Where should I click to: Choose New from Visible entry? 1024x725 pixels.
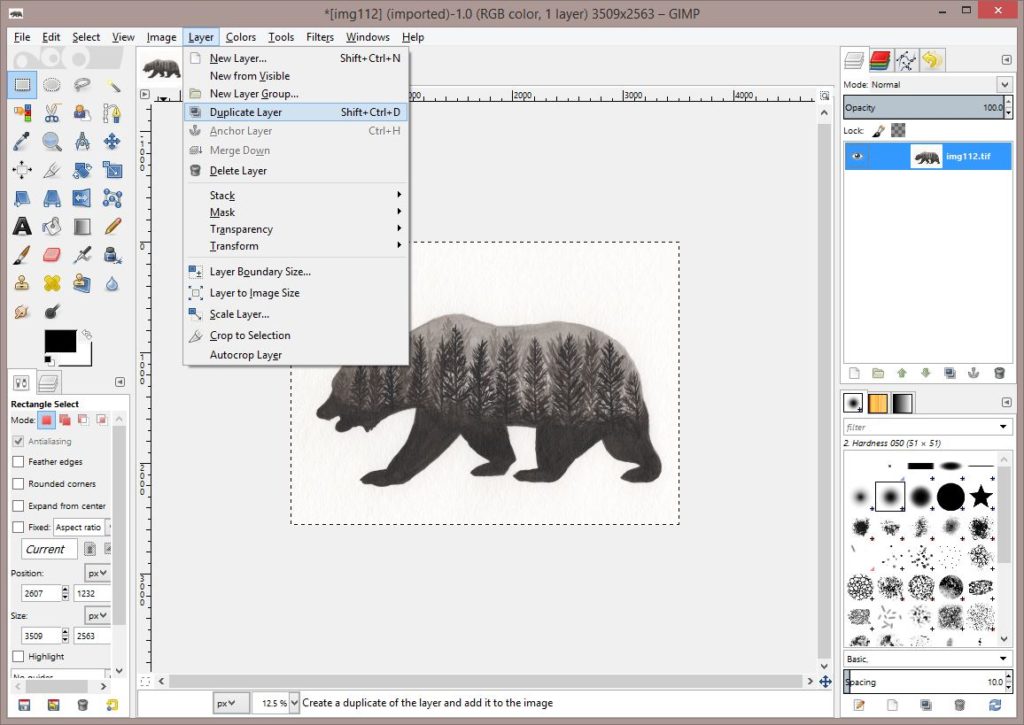click(x=296, y=76)
